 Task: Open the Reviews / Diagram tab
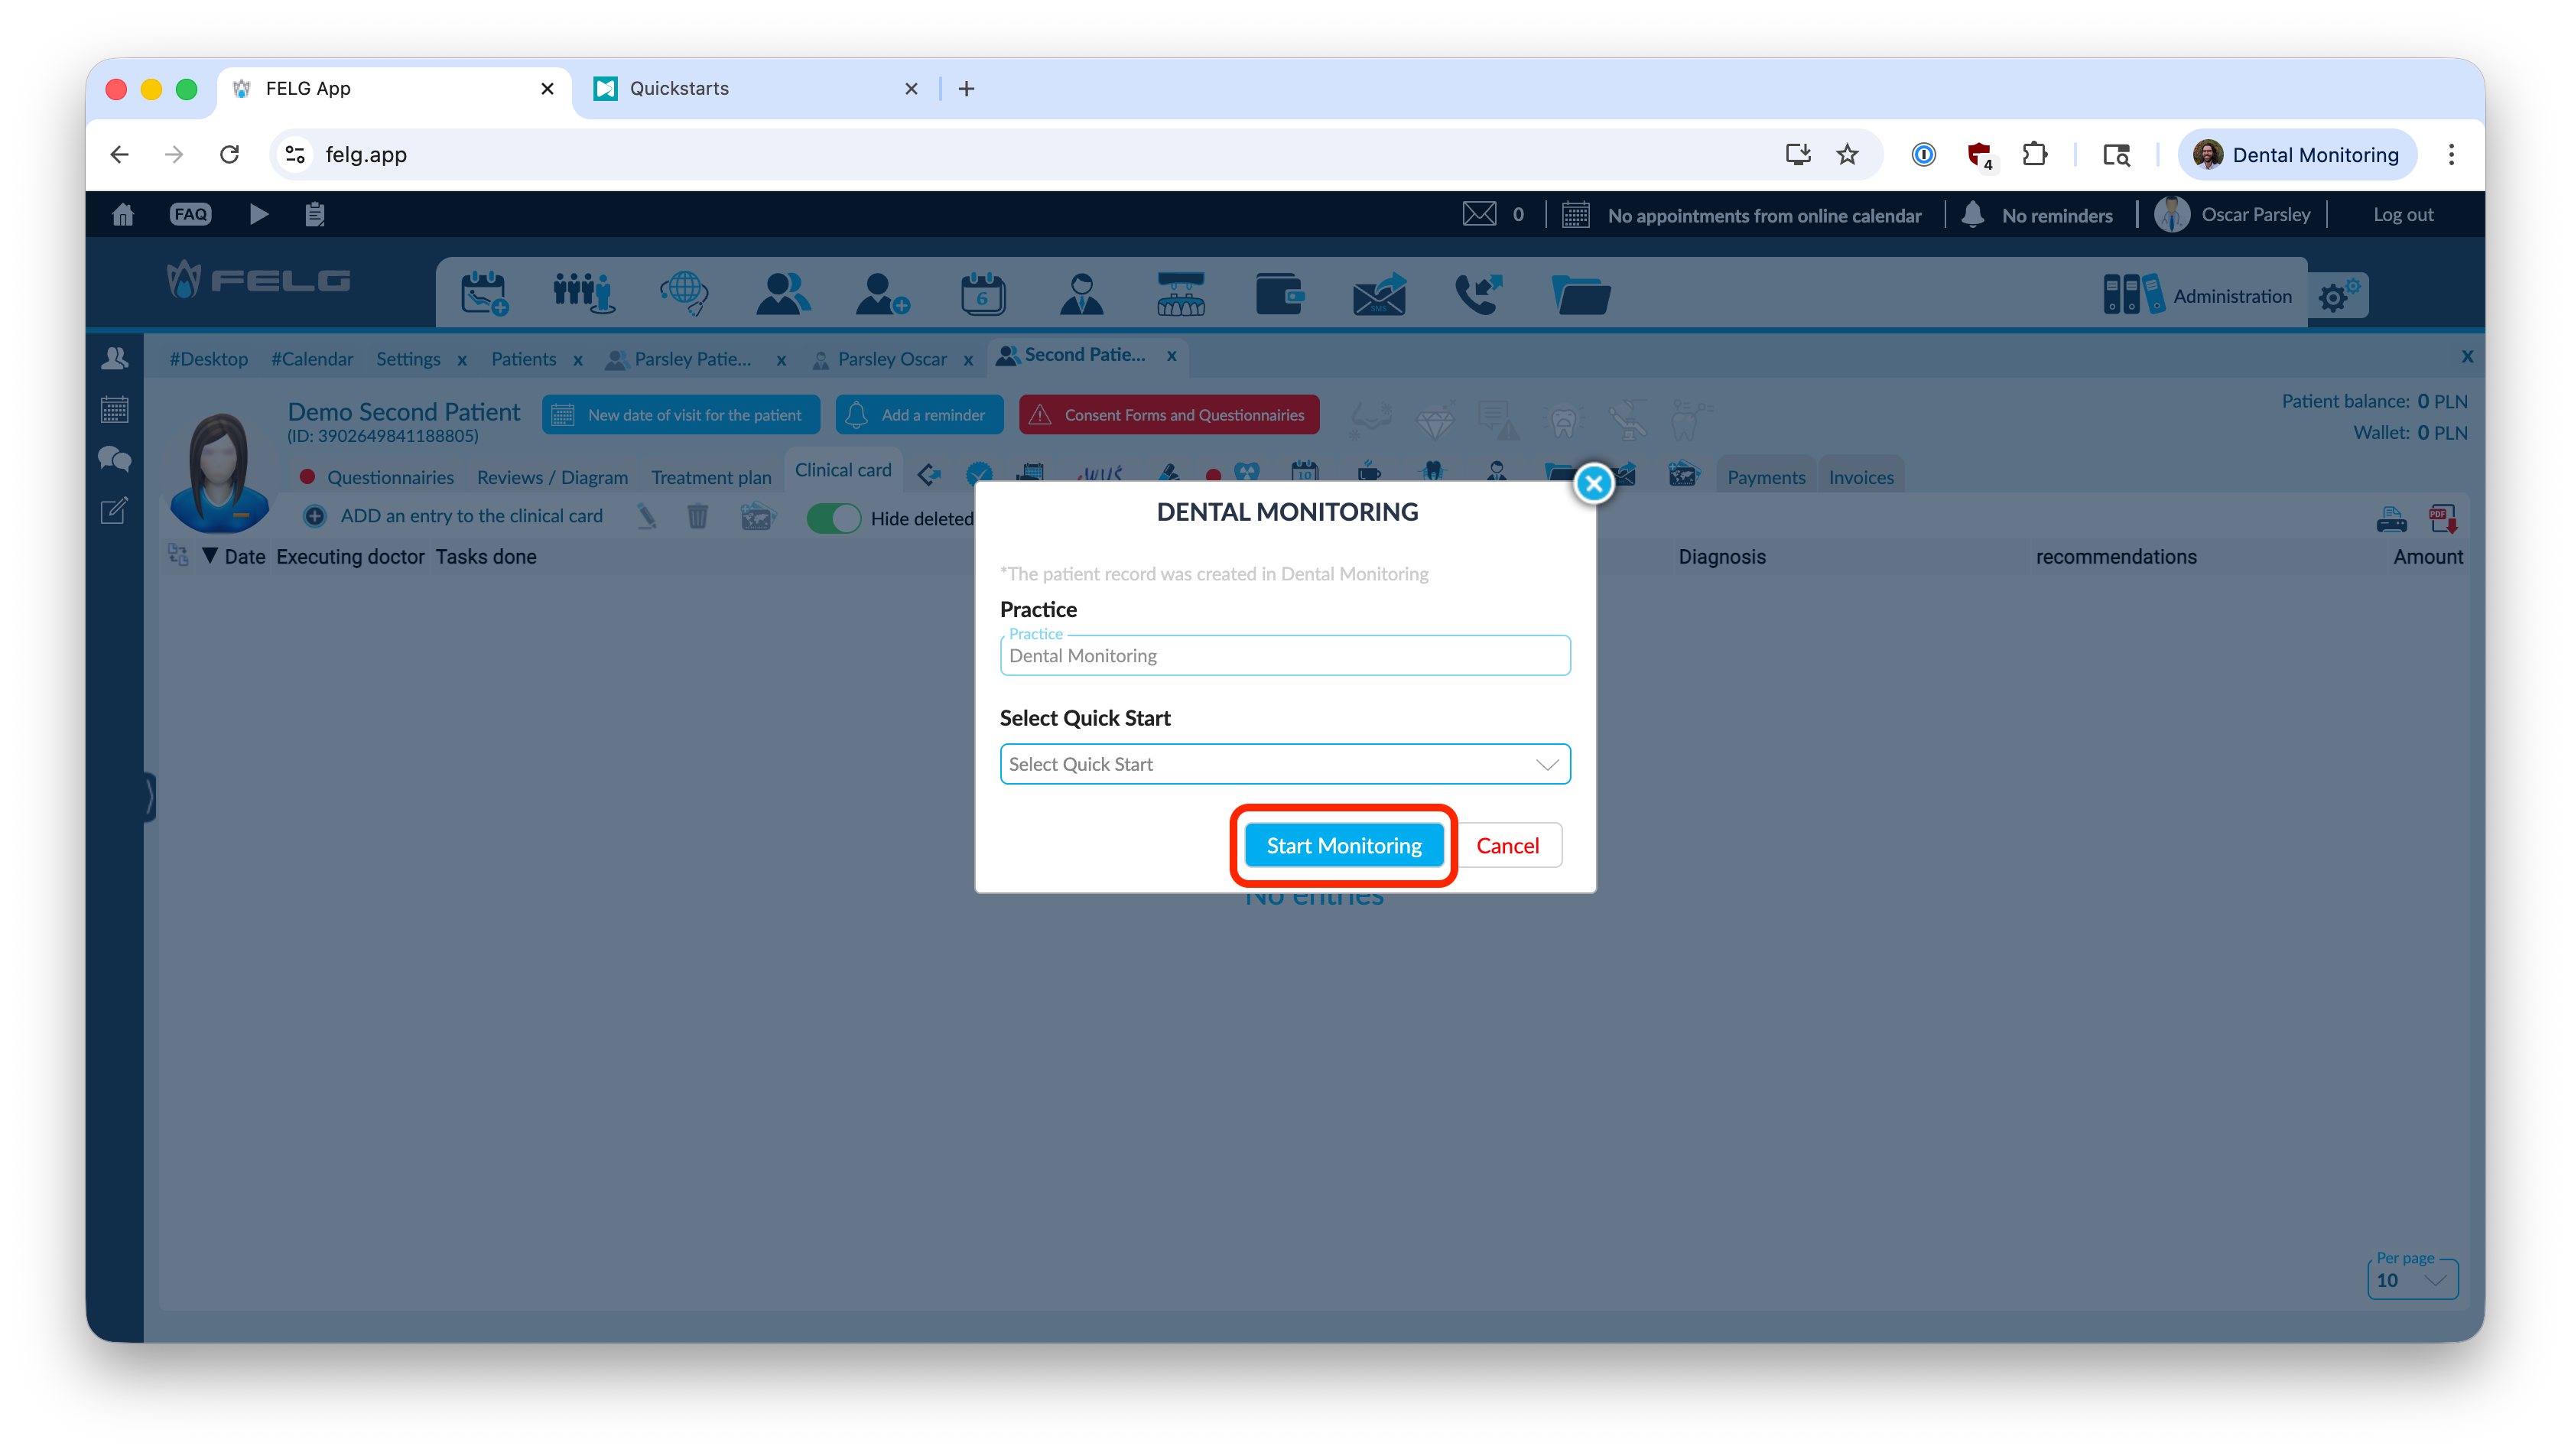[x=552, y=477]
